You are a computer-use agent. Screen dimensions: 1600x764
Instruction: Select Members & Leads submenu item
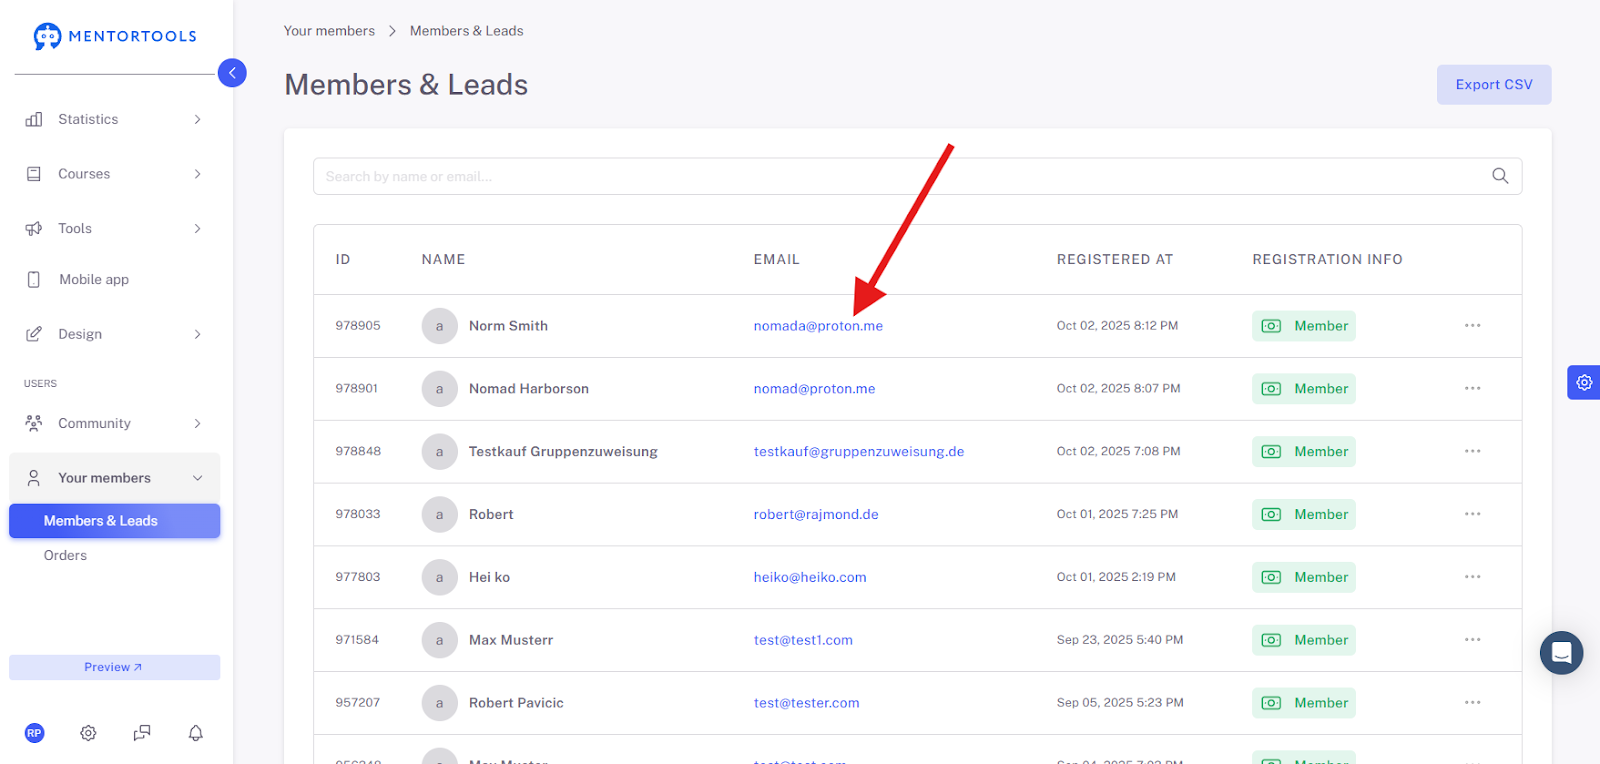point(115,521)
